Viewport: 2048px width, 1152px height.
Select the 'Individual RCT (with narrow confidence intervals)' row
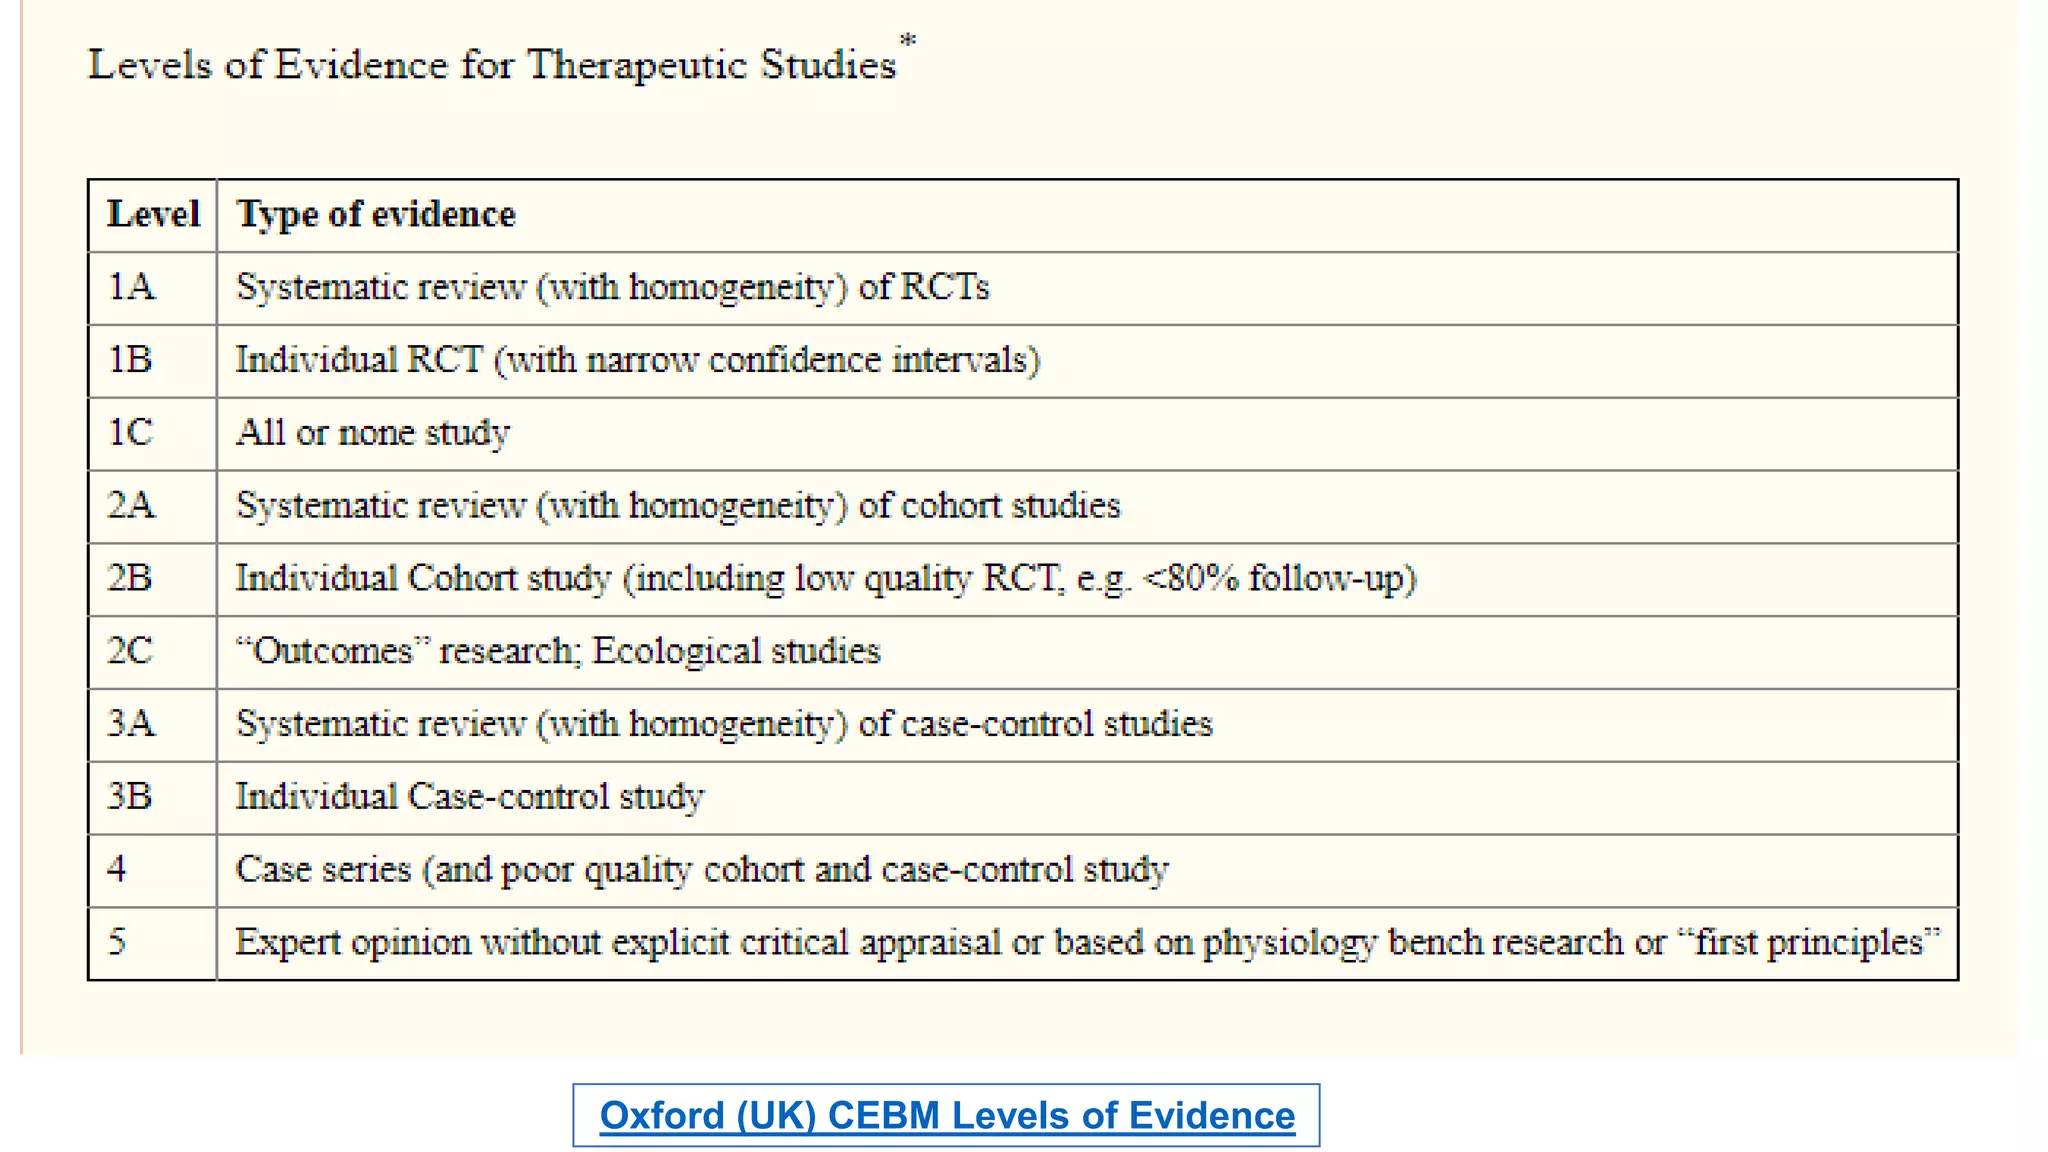(x=638, y=360)
